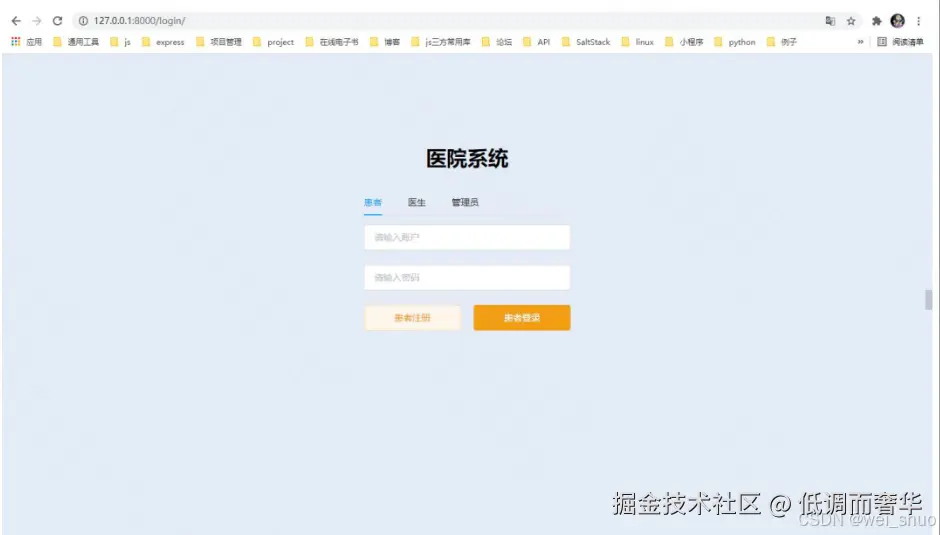View site information icon in address bar
940x535 pixels.
pos(83,21)
